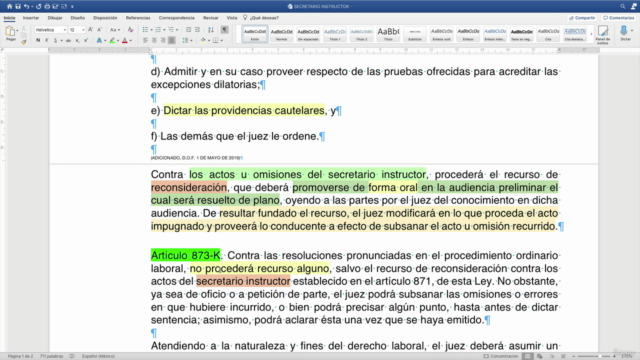Redo the last action

39,6
